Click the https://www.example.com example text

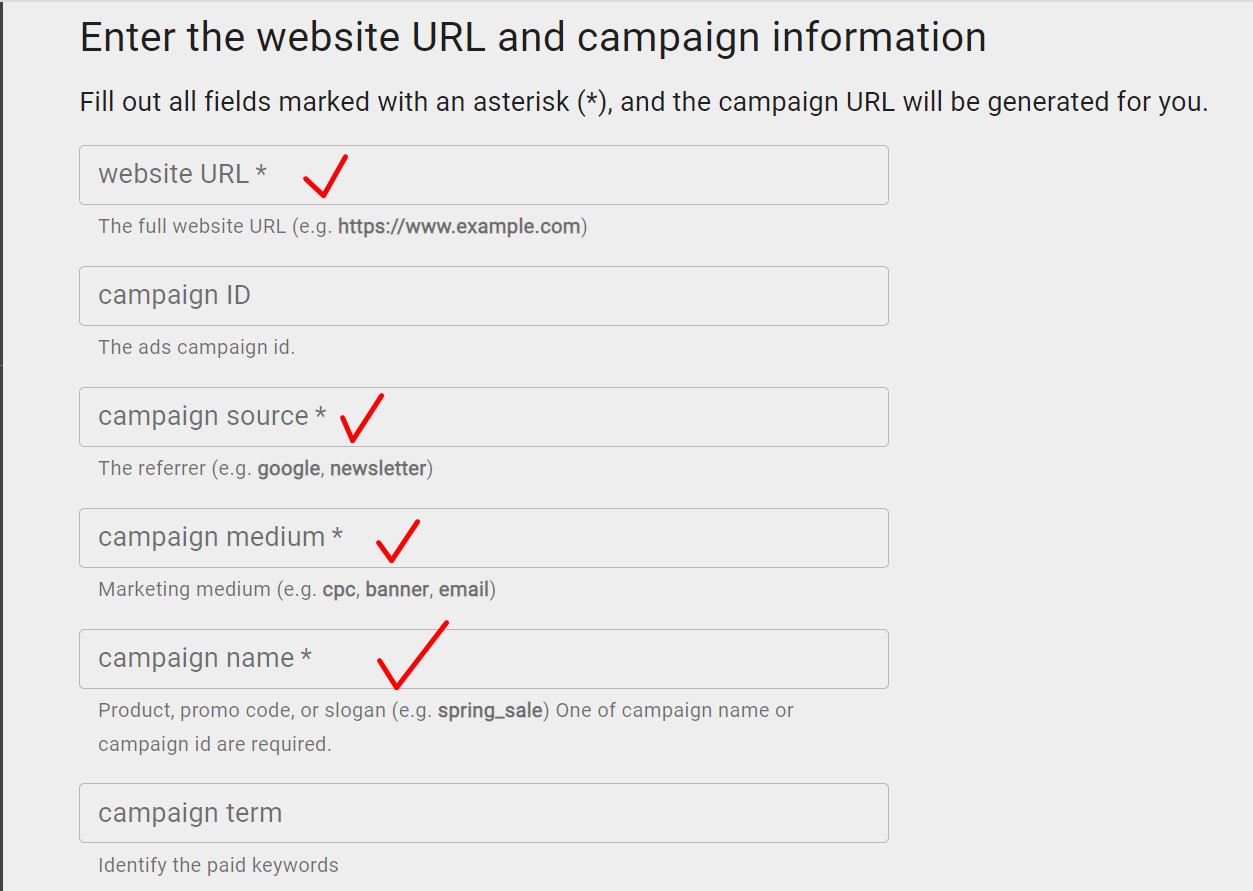tap(459, 227)
